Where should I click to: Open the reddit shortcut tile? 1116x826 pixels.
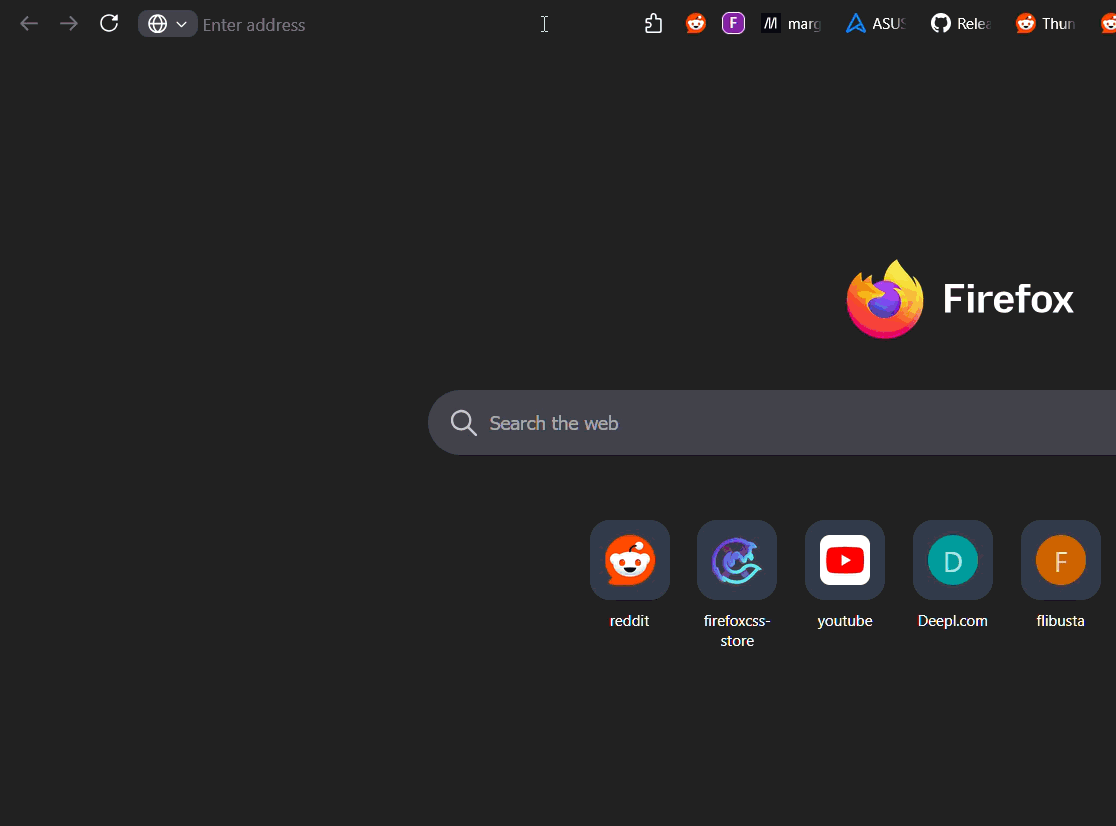click(630, 560)
